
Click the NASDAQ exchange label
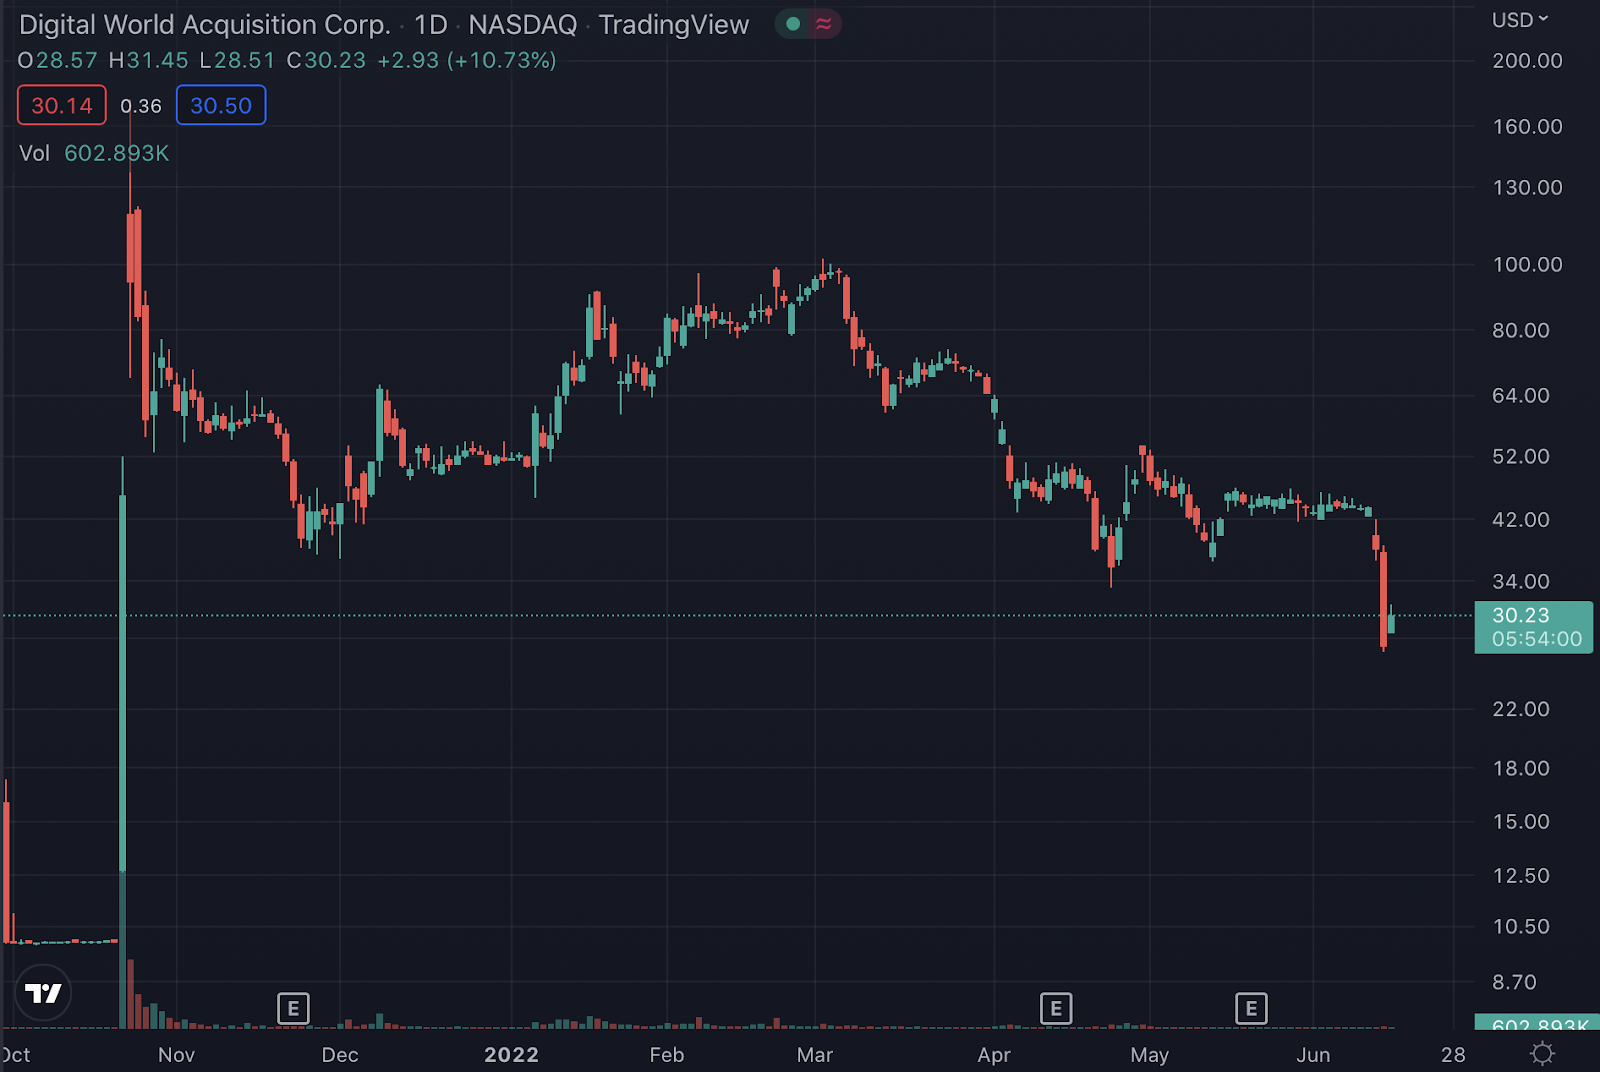[x=523, y=25]
